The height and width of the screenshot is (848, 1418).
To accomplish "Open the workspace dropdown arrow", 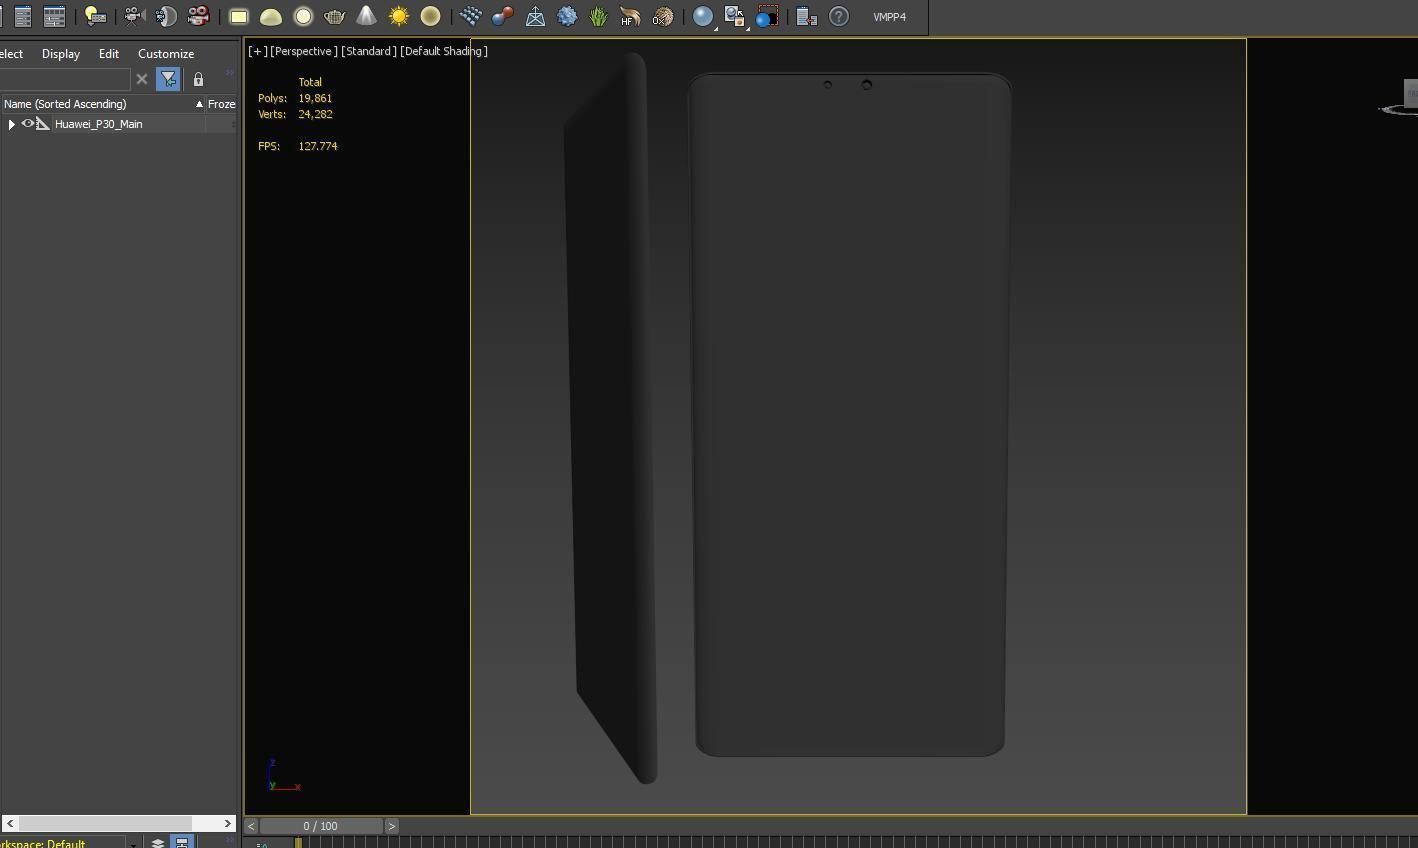I will 133,844.
